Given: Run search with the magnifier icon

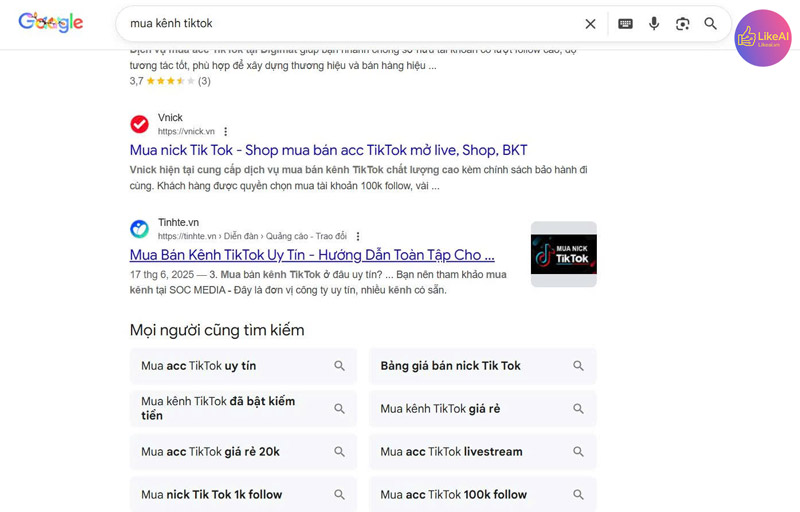Looking at the screenshot, I should pos(711,23).
